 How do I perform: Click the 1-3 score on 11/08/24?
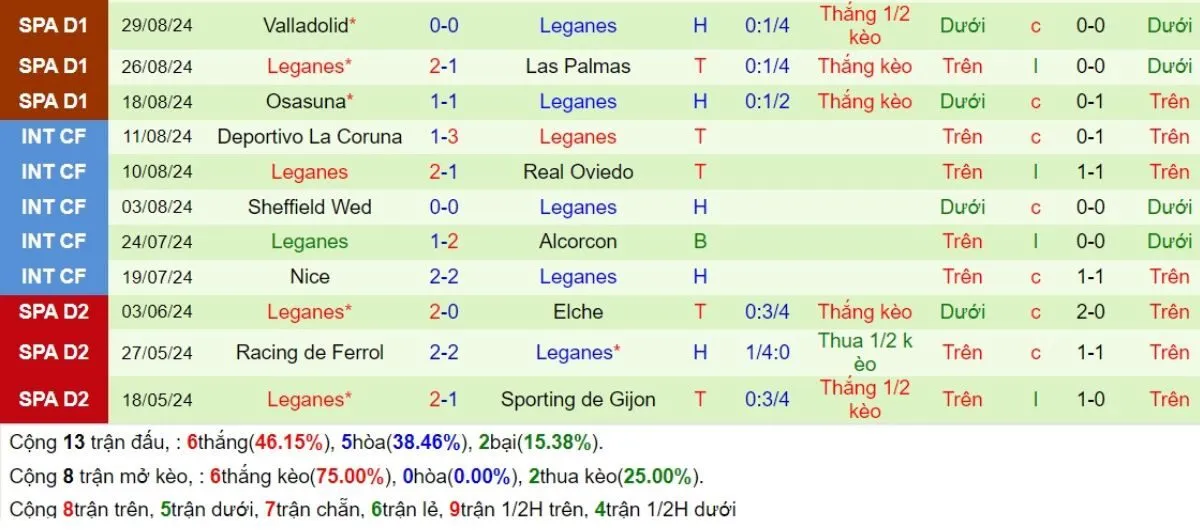click(x=444, y=137)
